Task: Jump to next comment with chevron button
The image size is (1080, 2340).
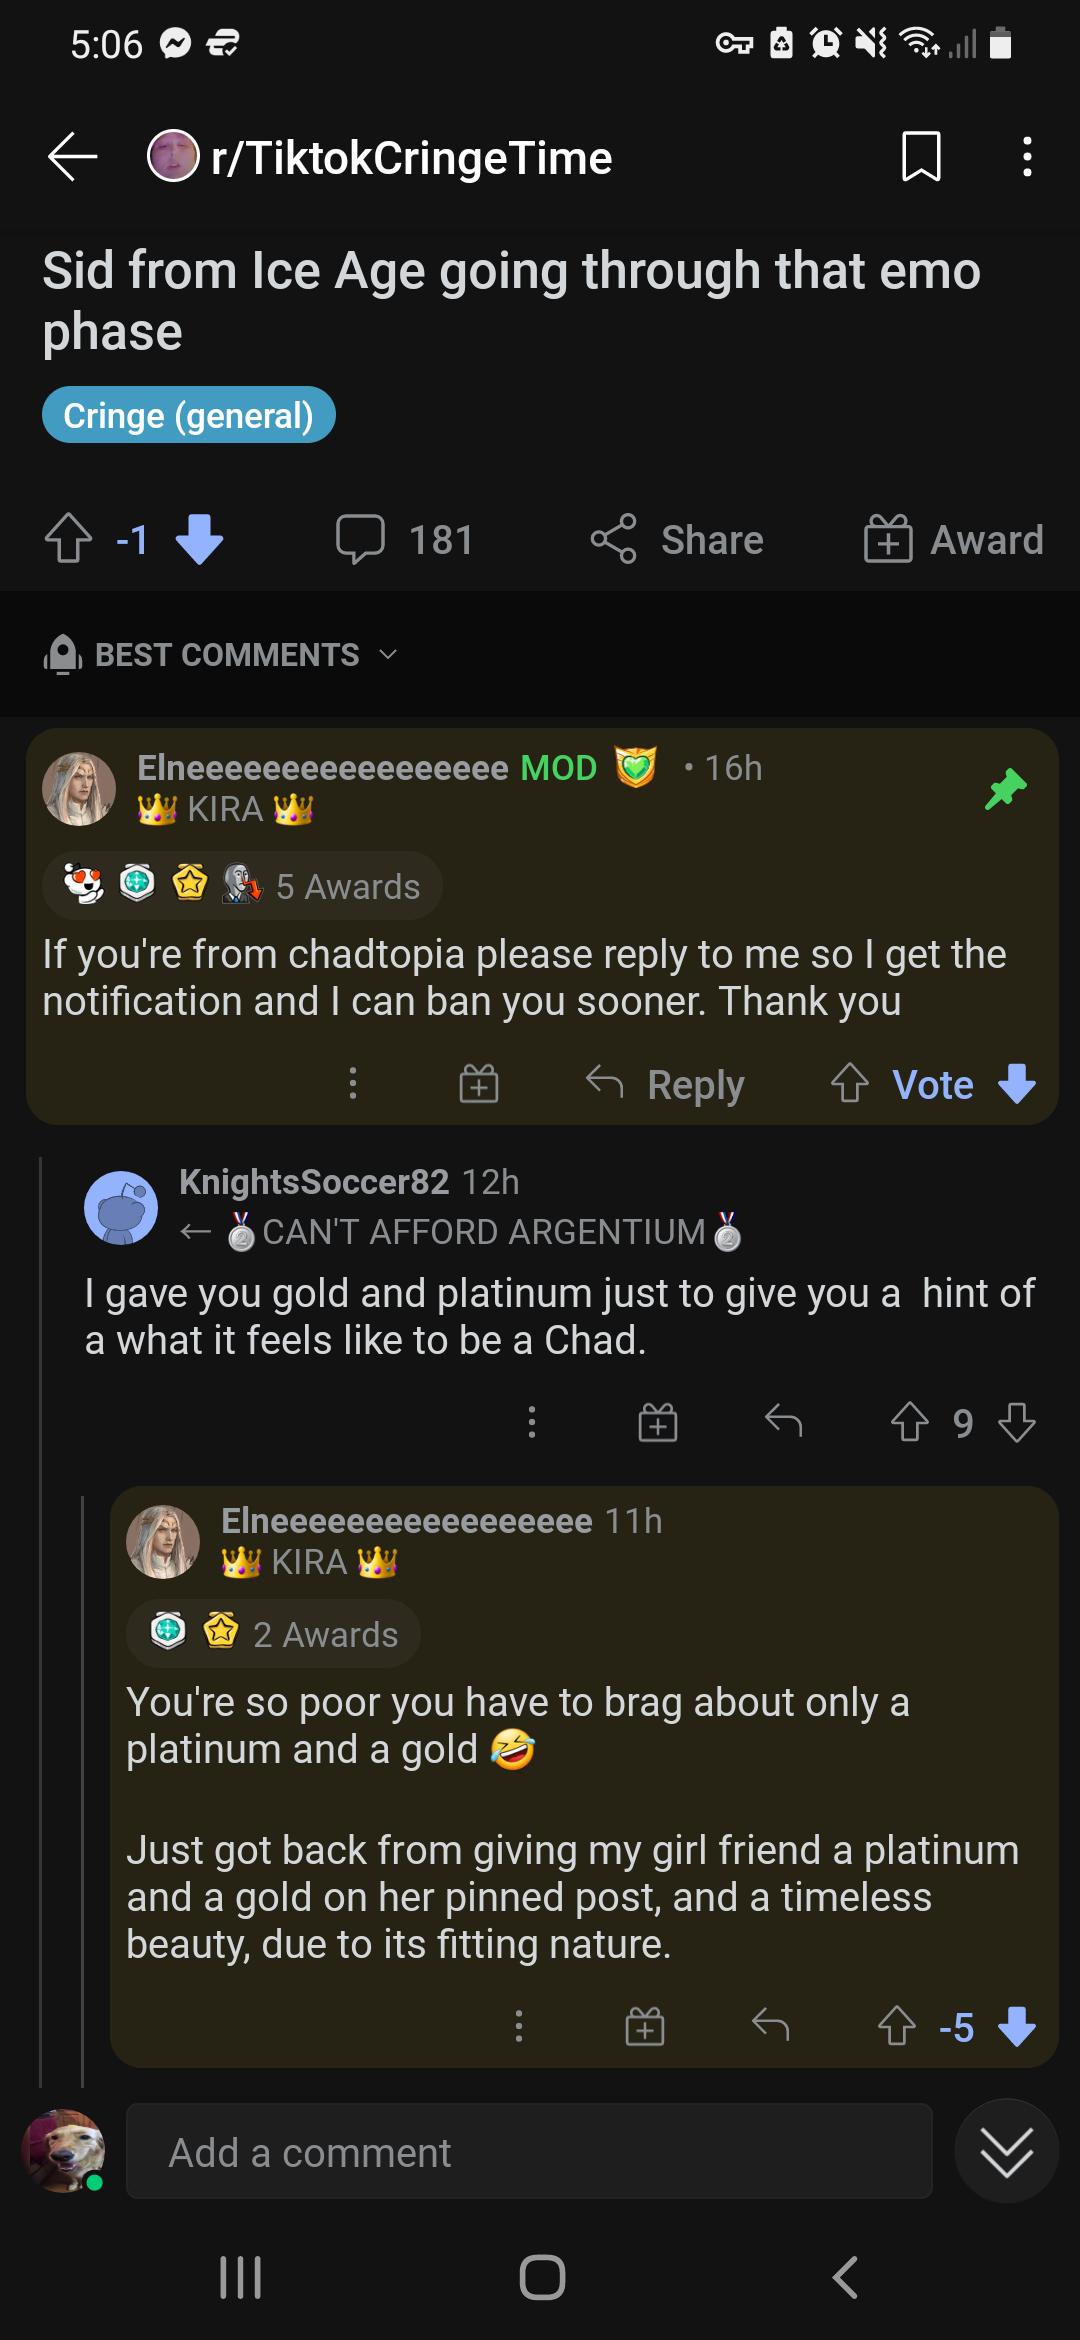Action: click(x=1006, y=2151)
